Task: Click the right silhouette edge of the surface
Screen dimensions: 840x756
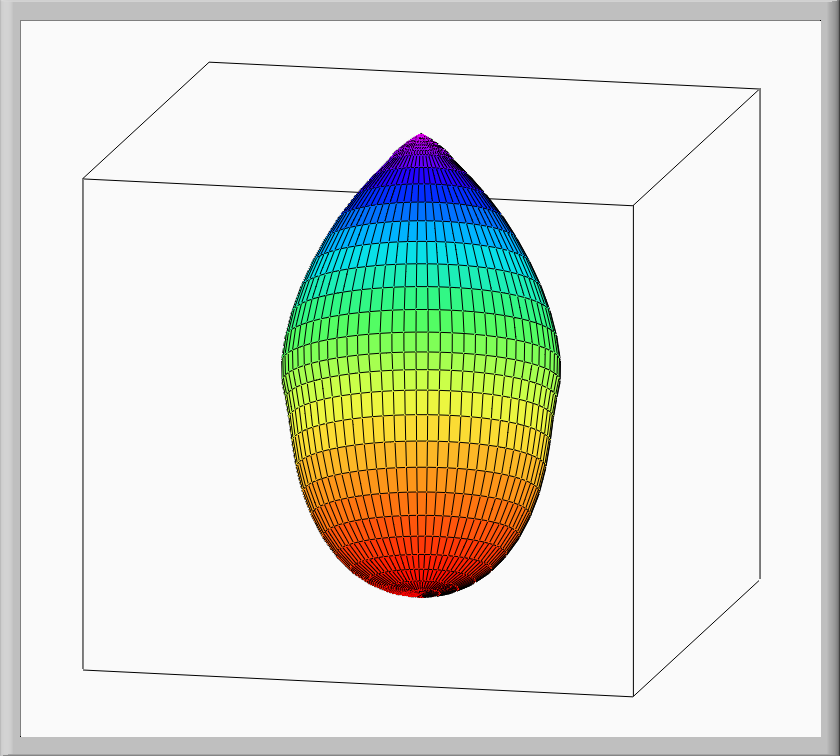Action: 559,360
